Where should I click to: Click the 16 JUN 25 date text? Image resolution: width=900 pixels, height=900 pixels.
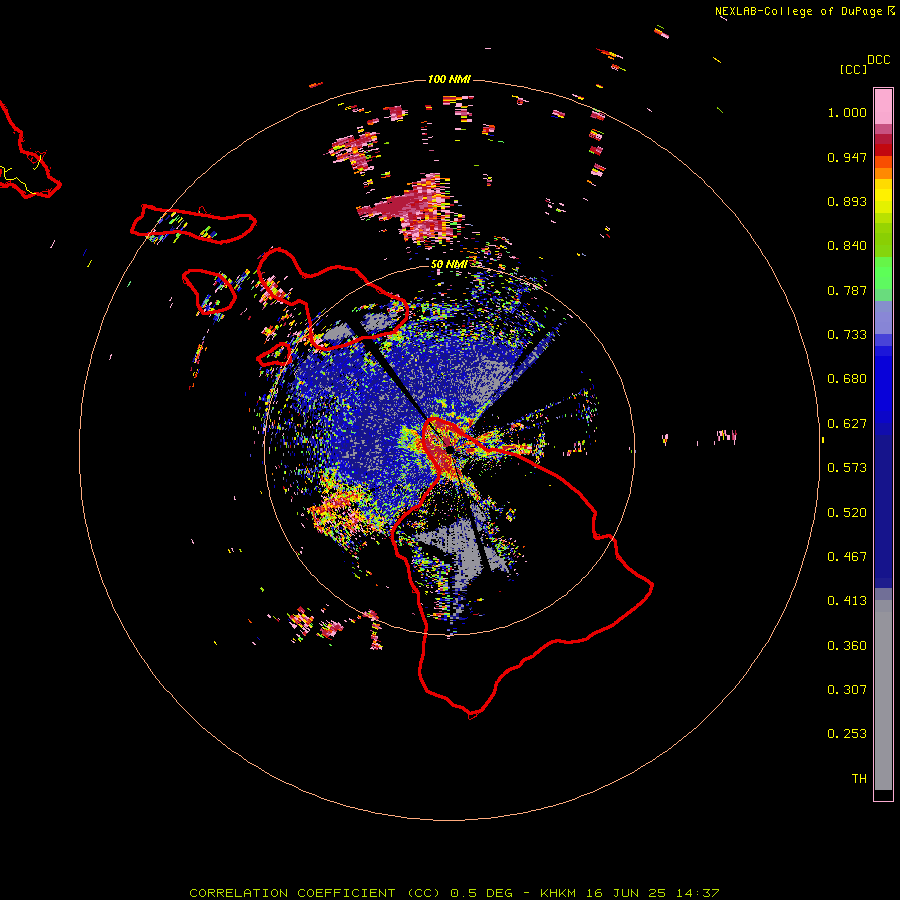tap(626, 893)
